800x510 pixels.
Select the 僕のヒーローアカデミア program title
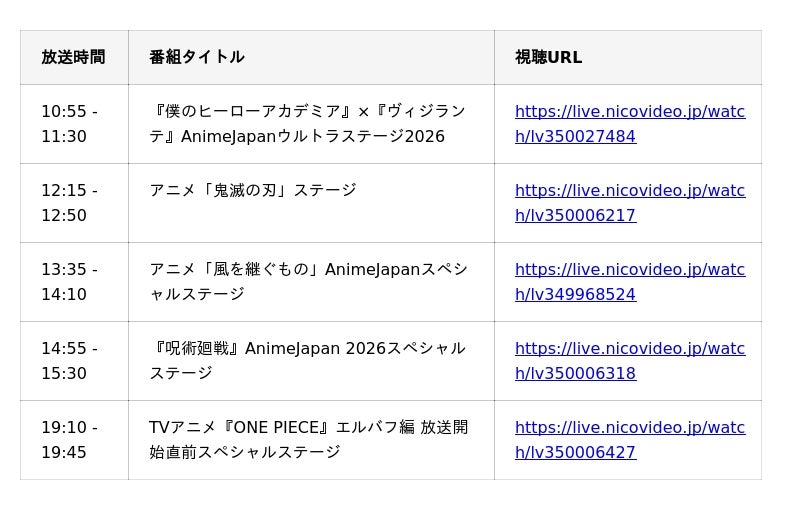[307, 124]
